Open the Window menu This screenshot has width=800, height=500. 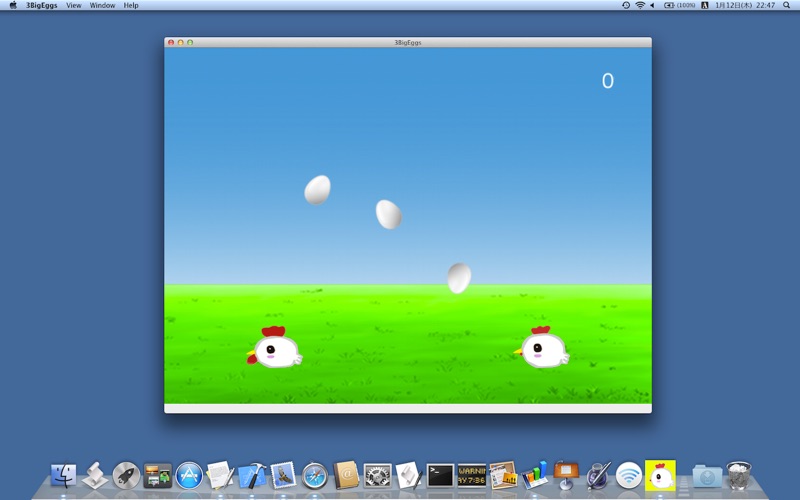coord(102,5)
